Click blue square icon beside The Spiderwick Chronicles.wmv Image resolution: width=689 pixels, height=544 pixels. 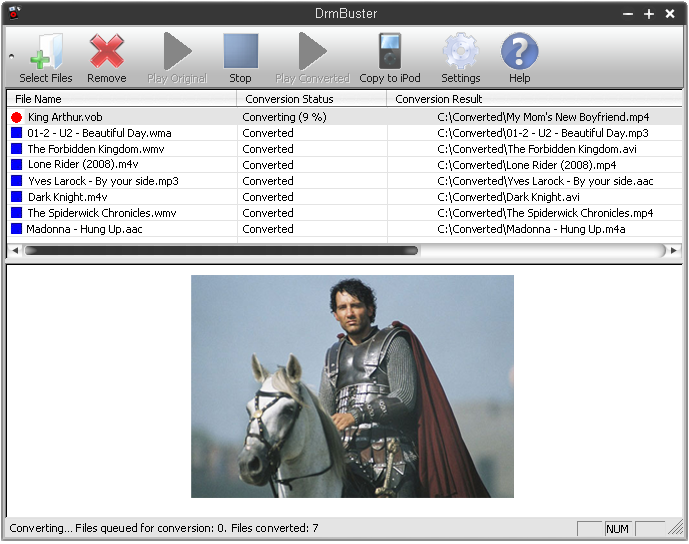click(x=17, y=213)
